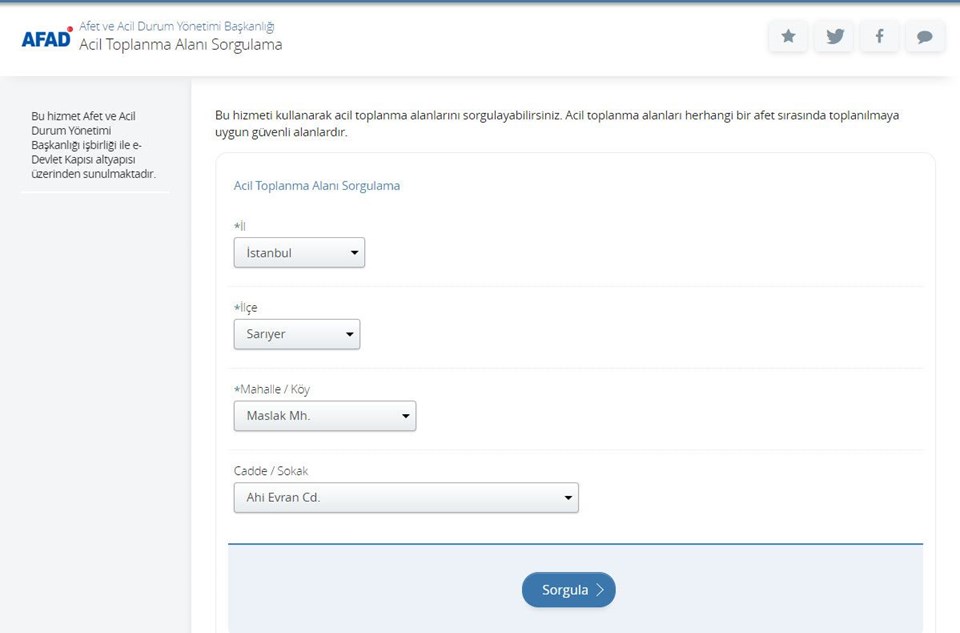This screenshot has width=960, height=633.
Task: Click the chevron arrow inside the Sorgula button
Action: click(600, 590)
